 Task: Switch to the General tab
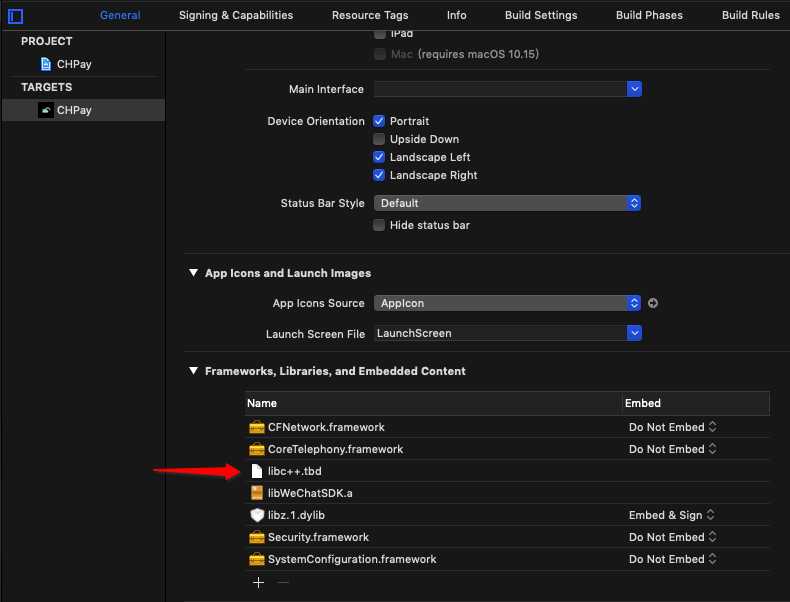(120, 16)
